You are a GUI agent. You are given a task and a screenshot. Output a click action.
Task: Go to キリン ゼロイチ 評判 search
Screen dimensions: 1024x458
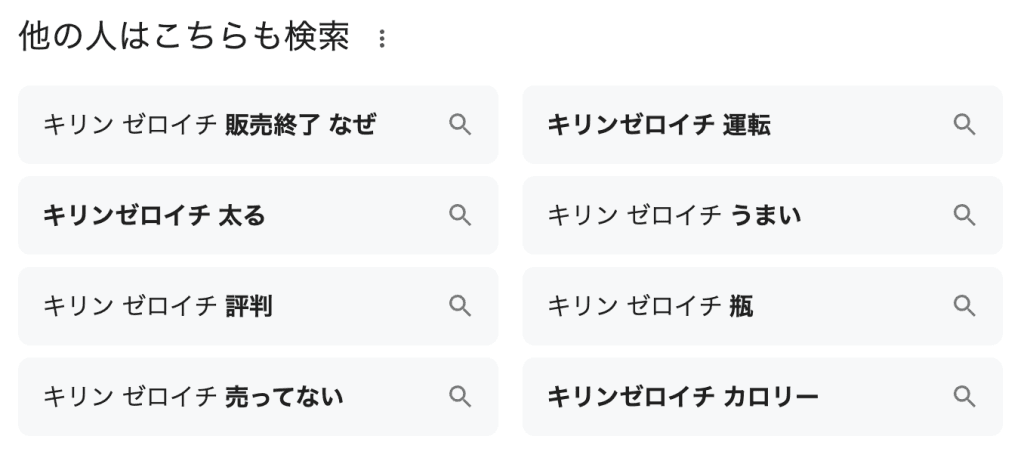[157, 306]
